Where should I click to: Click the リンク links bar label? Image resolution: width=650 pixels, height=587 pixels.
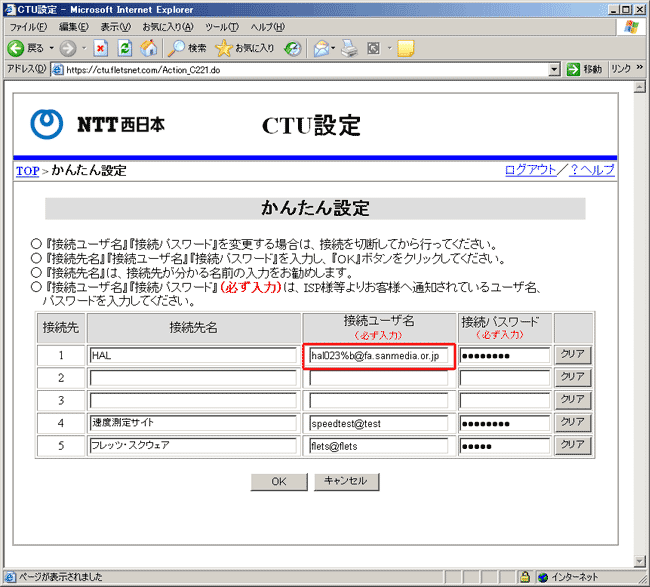[x=621, y=69]
